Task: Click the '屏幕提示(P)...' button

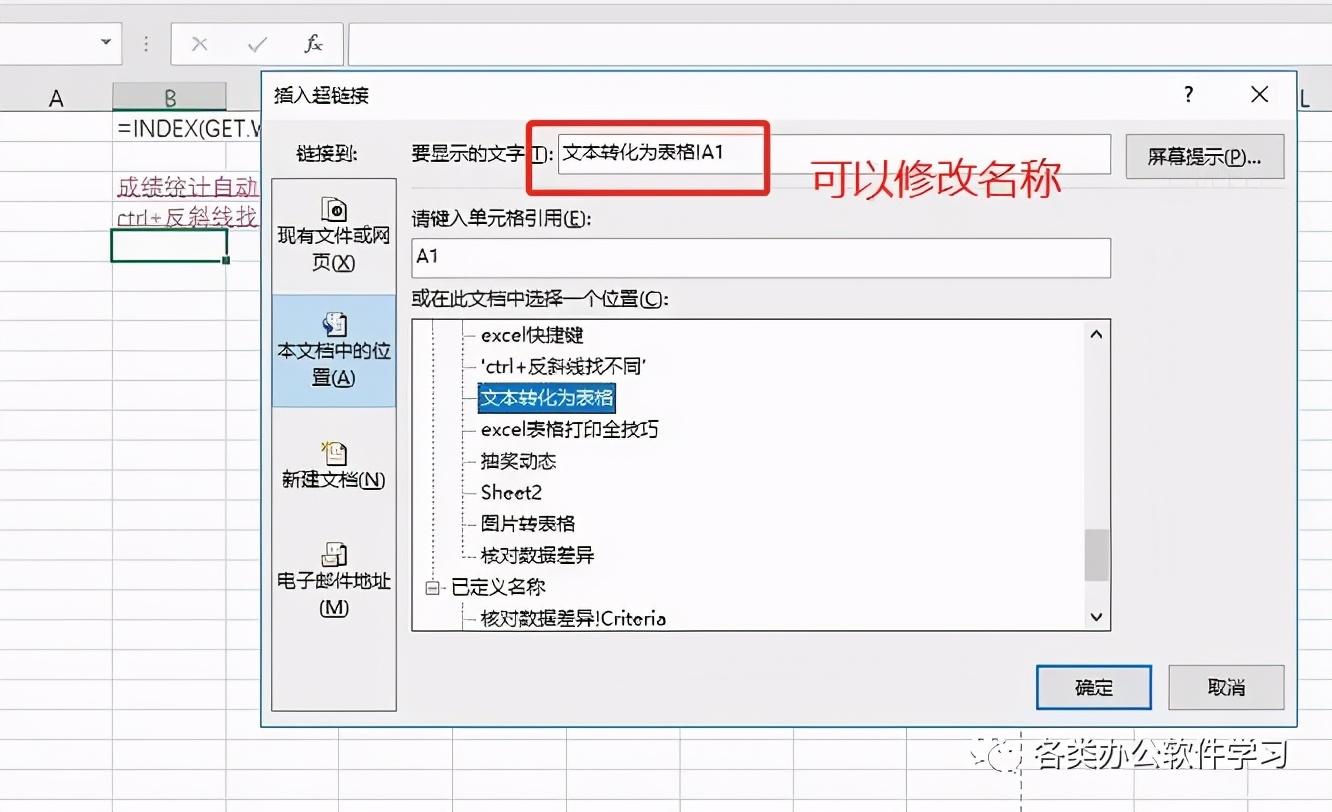Action: tap(1204, 157)
